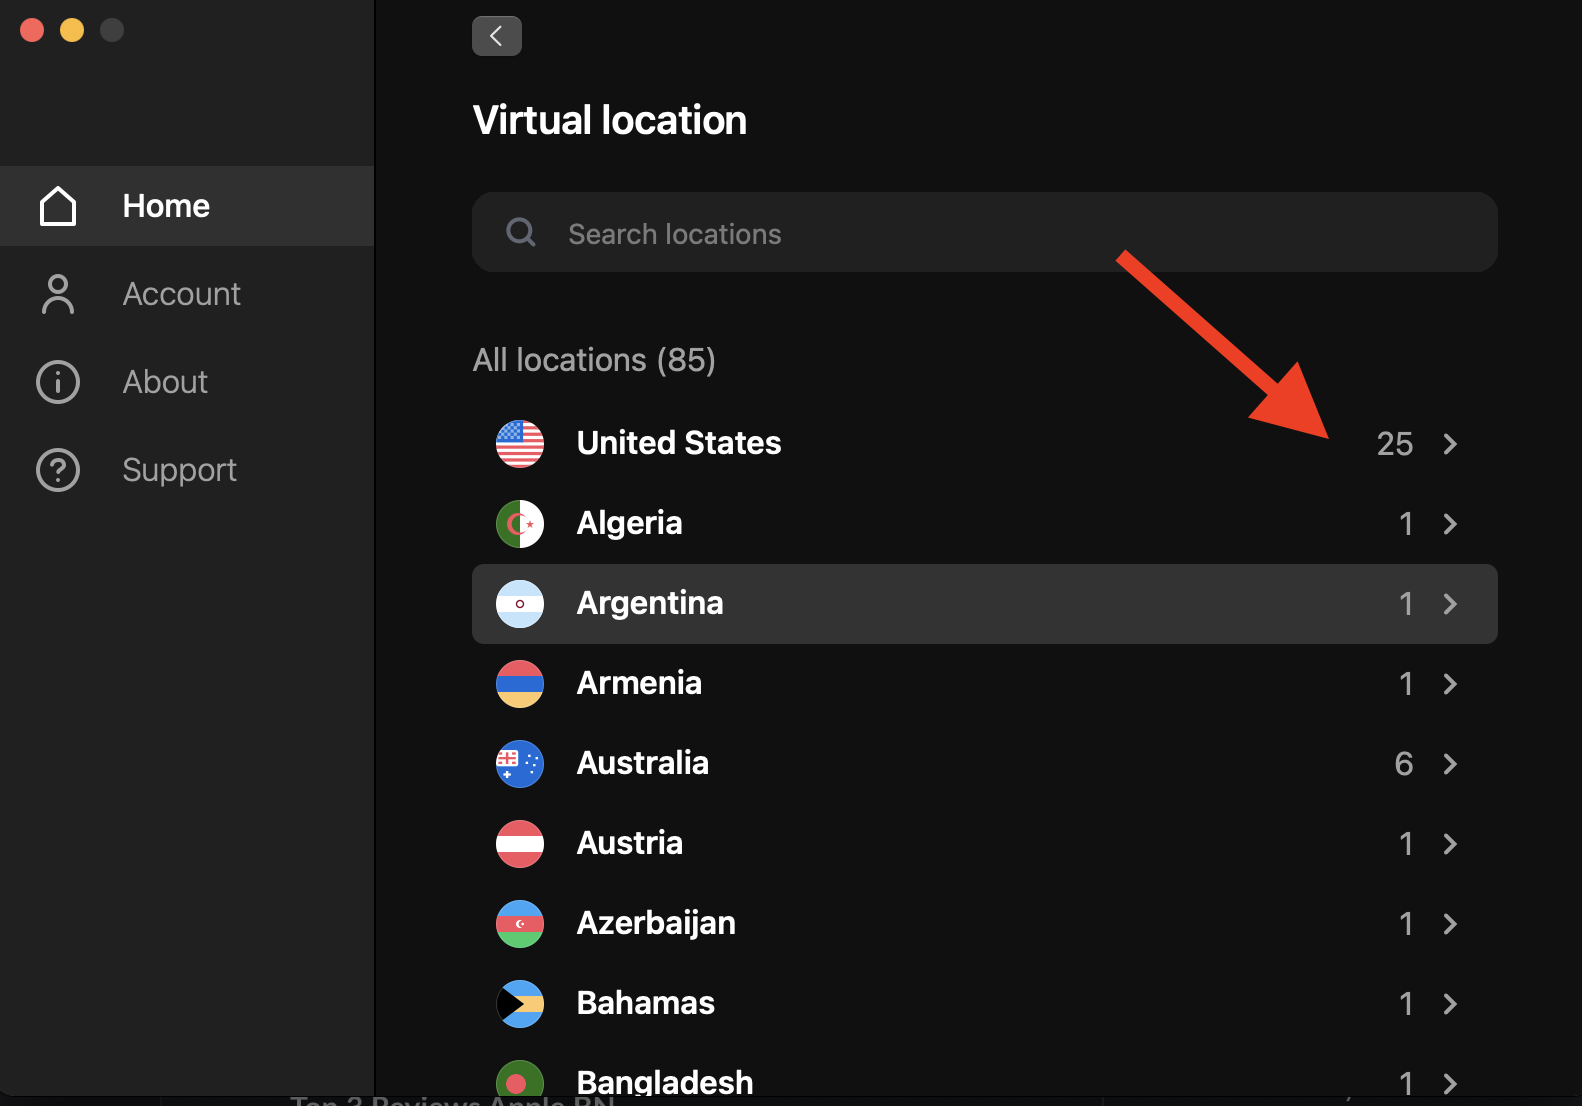The height and width of the screenshot is (1106, 1582).
Task: Click the back arrow button
Action: click(496, 36)
